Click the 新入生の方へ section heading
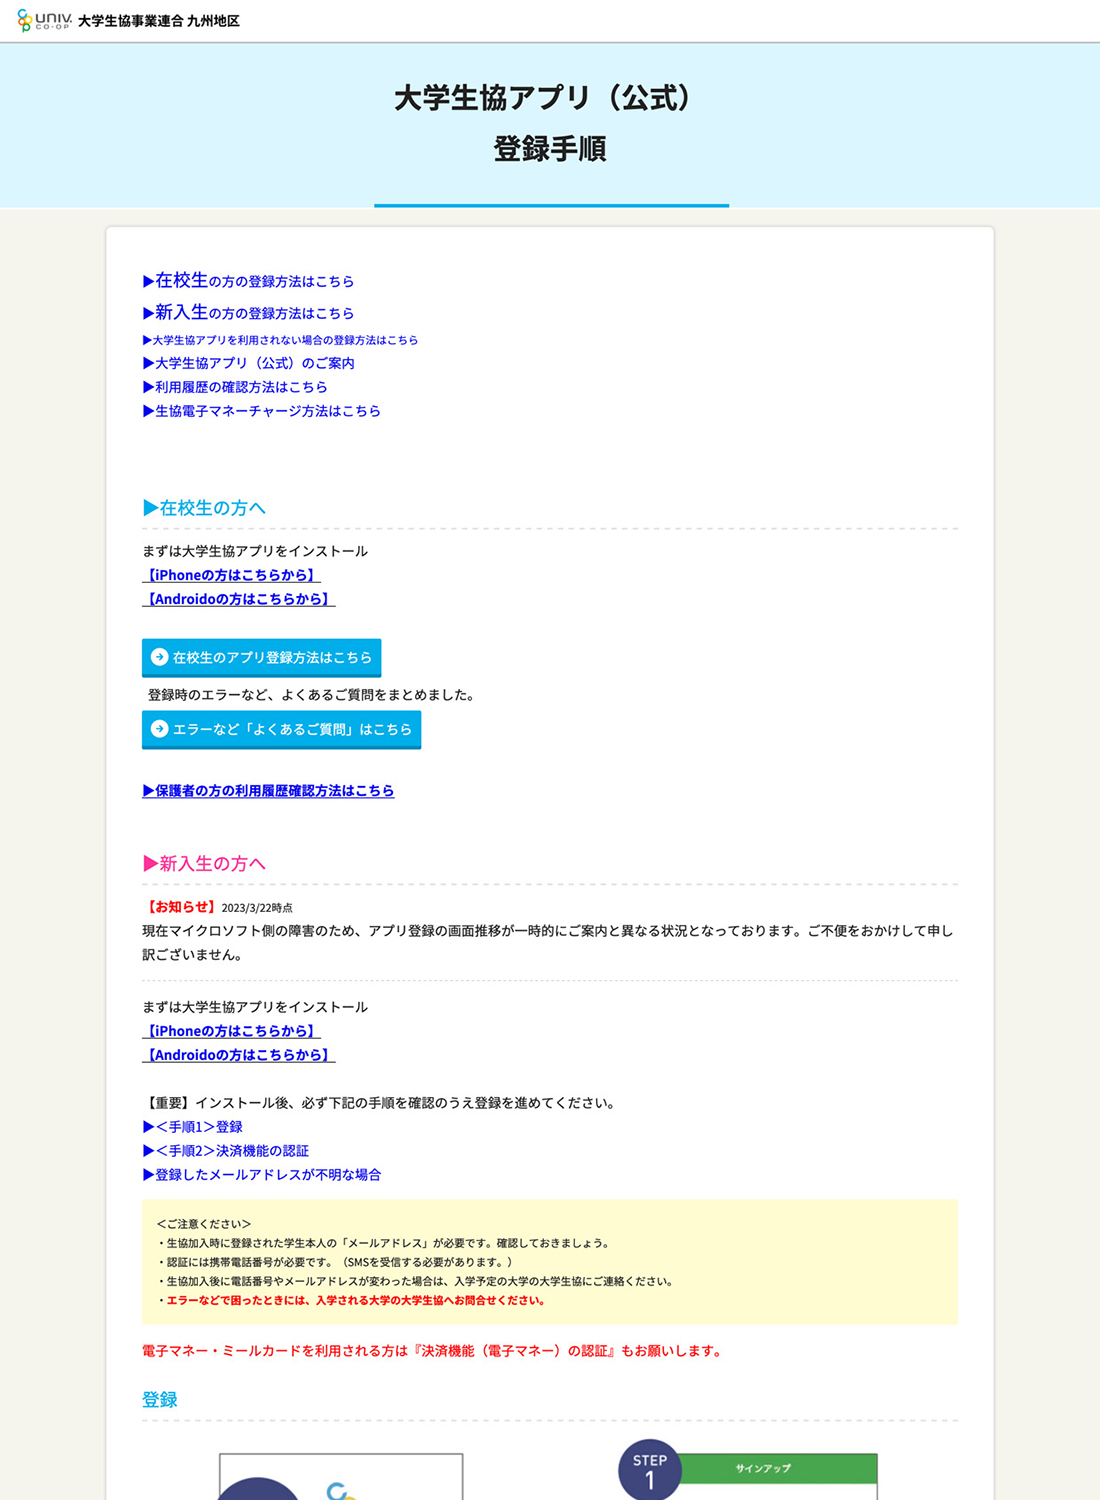Viewport: 1100px width, 1500px height. click(204, 864)
